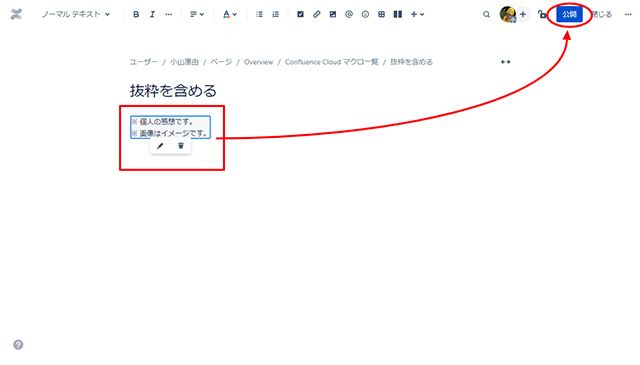Click the 公開 publish button
640x365 pixels.
click(569, 14)
